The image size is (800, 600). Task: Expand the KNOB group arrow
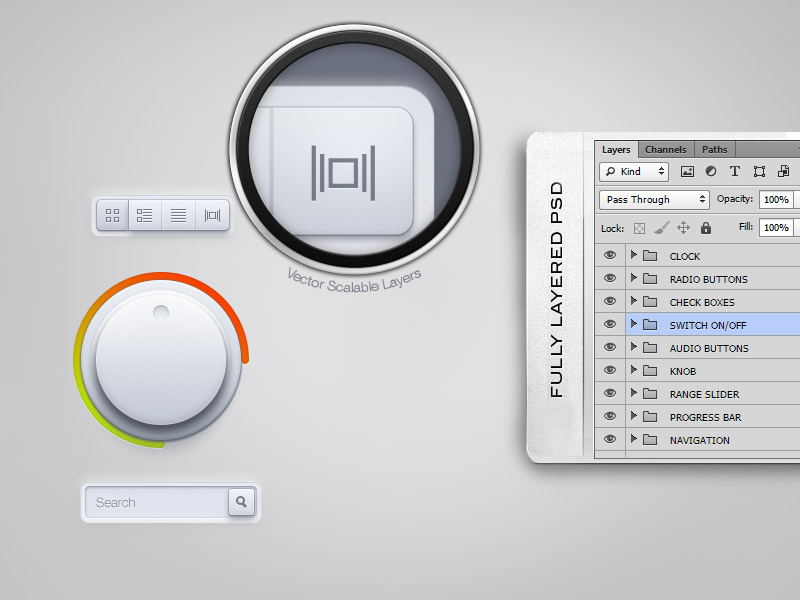[634, 369]
